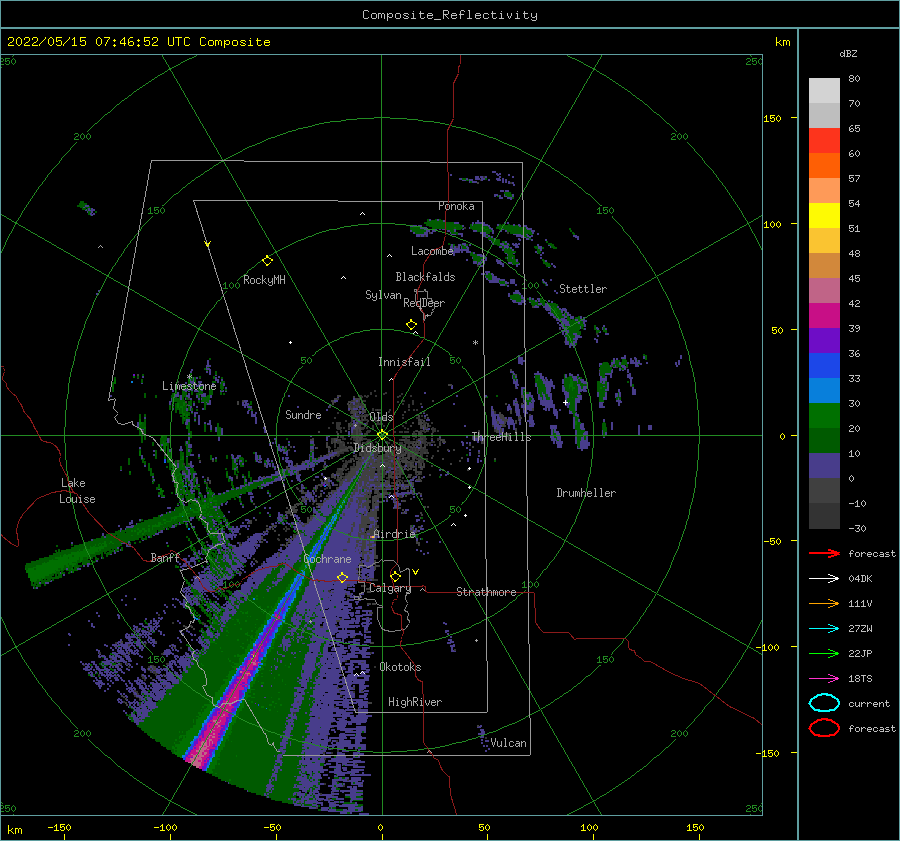
Task: Click the cyan 27ZW arrow icon
Action: click(x=824, y=629)
